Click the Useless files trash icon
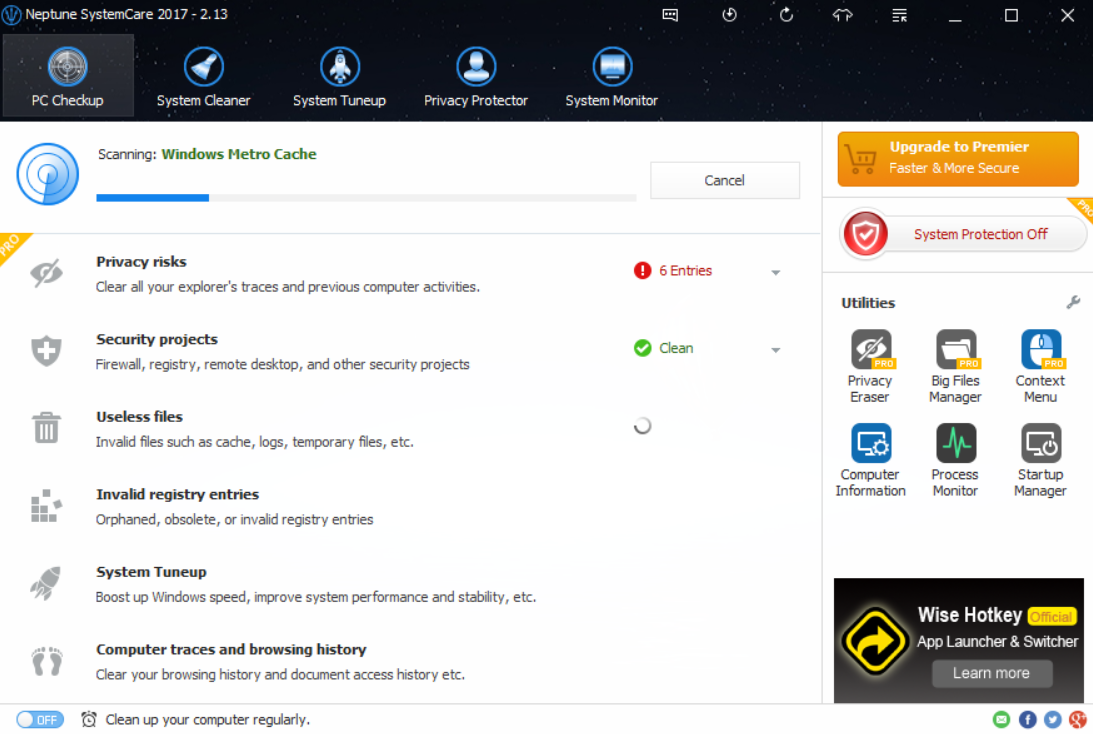Viewport: 1093px width, 734px height. click(x=47, y=427)
